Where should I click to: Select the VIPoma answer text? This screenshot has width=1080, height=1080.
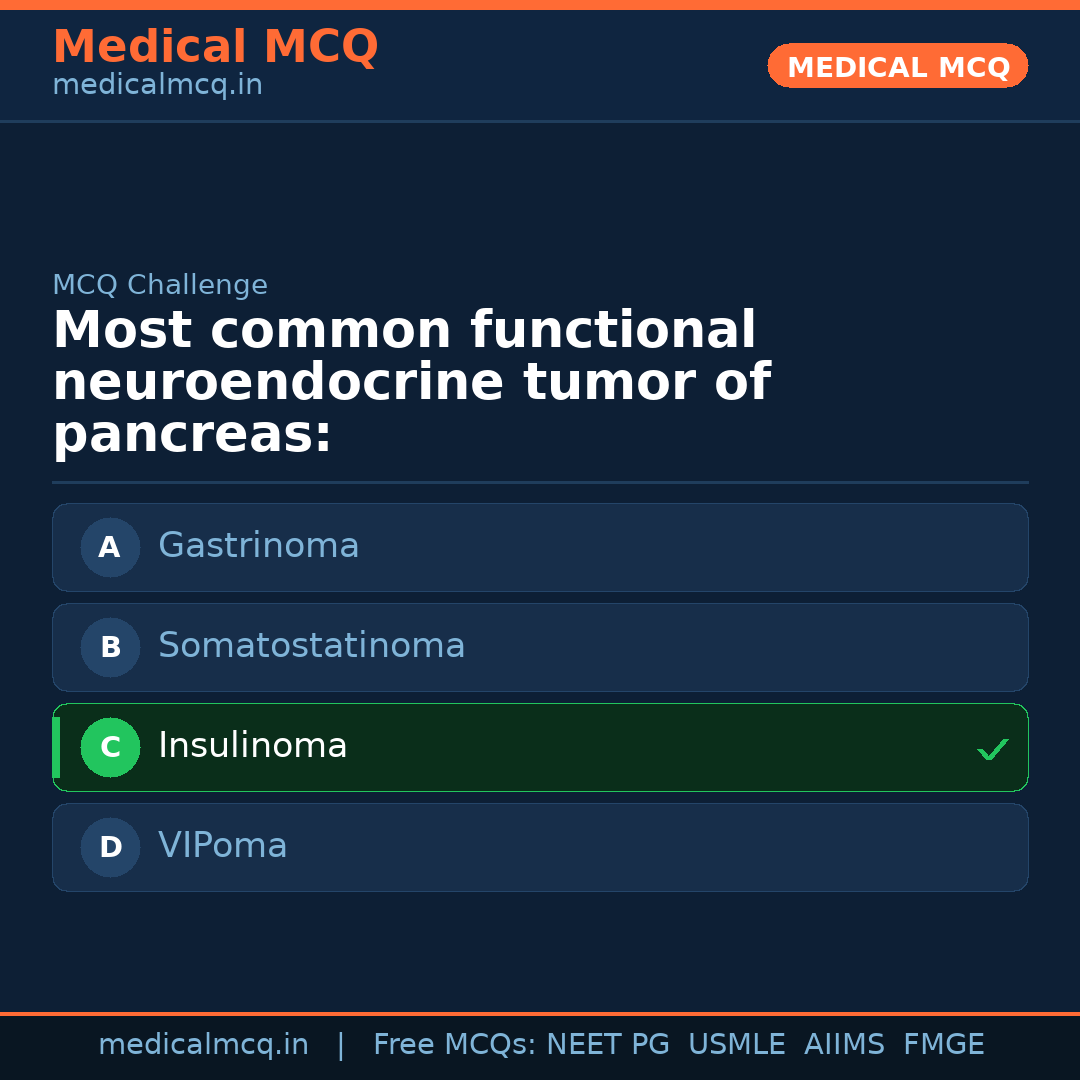[x=222, y=846]
